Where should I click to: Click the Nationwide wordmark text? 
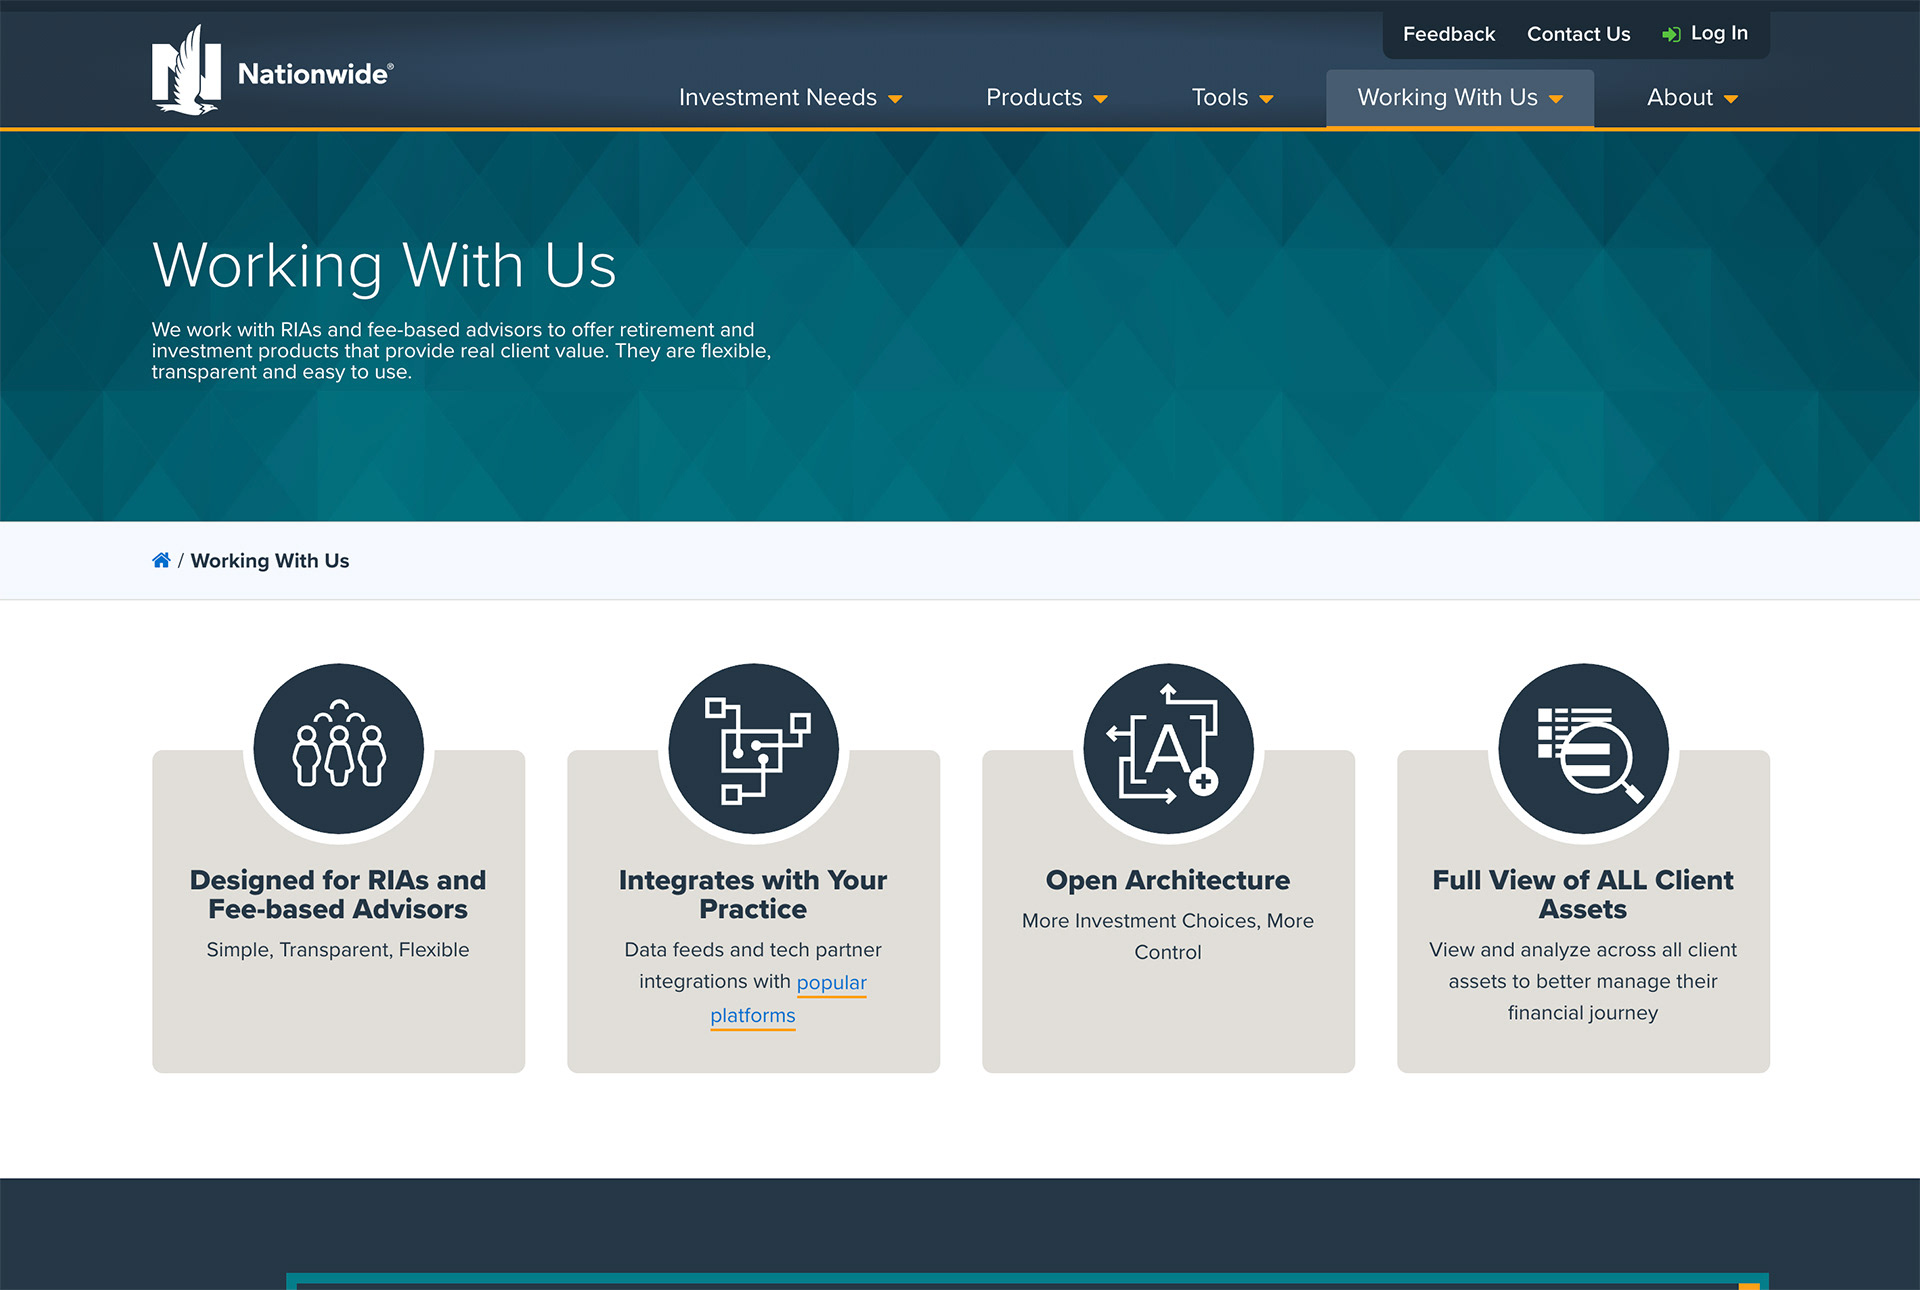coord(314,74)
